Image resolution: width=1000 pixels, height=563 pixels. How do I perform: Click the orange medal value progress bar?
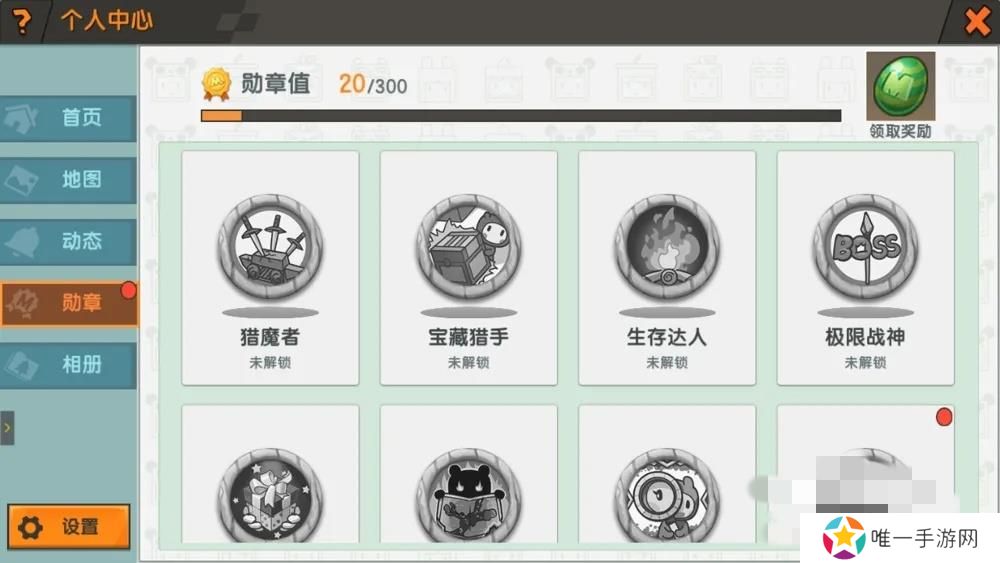click(x=521, y=115)
